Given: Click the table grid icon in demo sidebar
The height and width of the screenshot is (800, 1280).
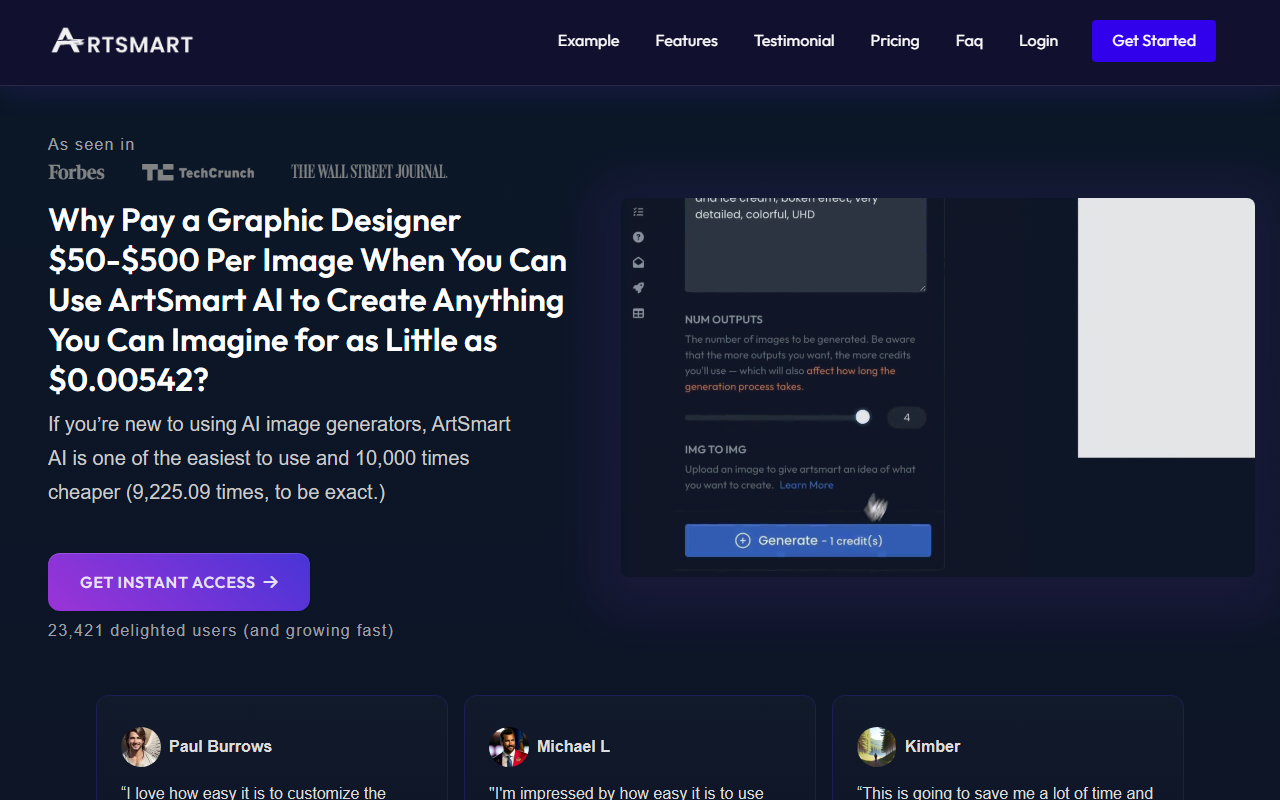Looking at the screenshot, I should click(638, 314).
